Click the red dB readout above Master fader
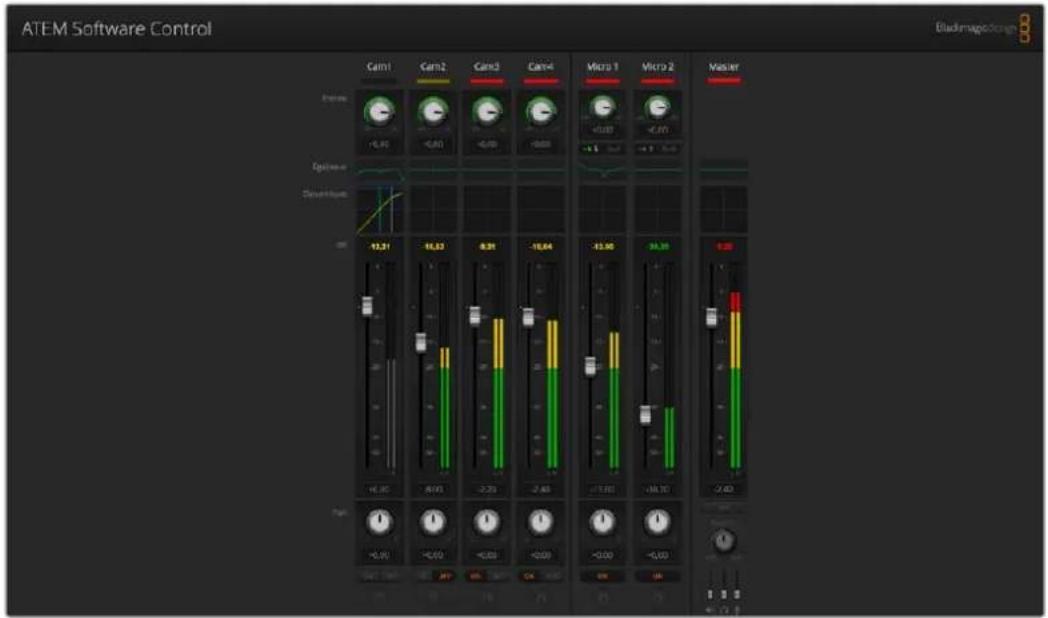Viewport: 1048px width, 618px height. pyautogui.click(x=724, y=247)
